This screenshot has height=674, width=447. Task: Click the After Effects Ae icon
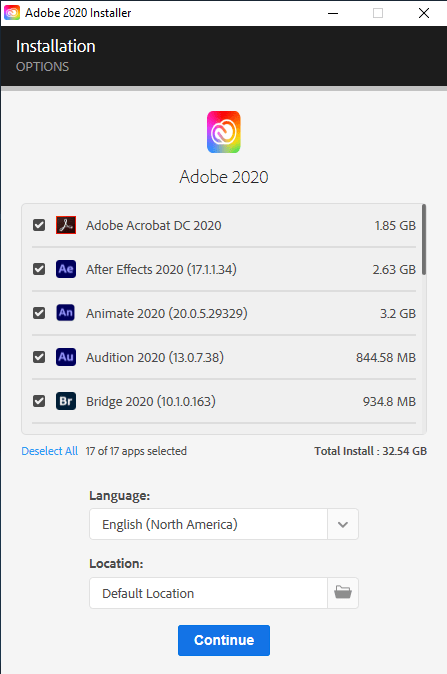66,269
